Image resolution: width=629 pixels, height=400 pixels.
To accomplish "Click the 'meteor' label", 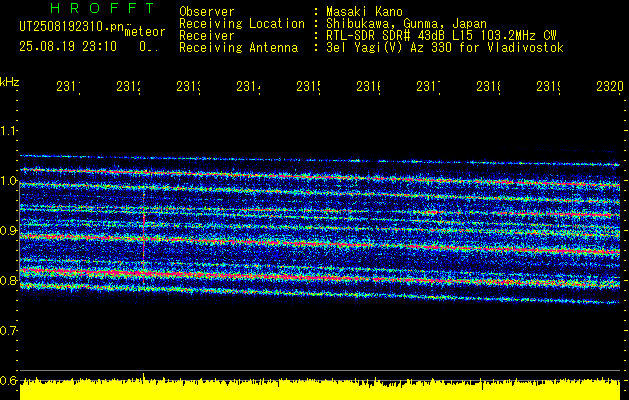I will [145, 32].
